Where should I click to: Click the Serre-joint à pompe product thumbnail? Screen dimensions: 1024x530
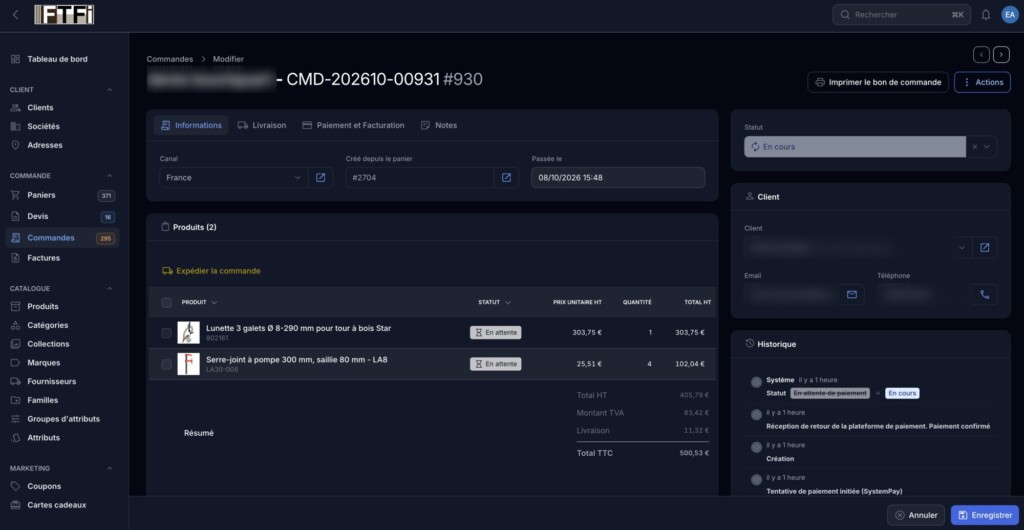click(188, 364)
